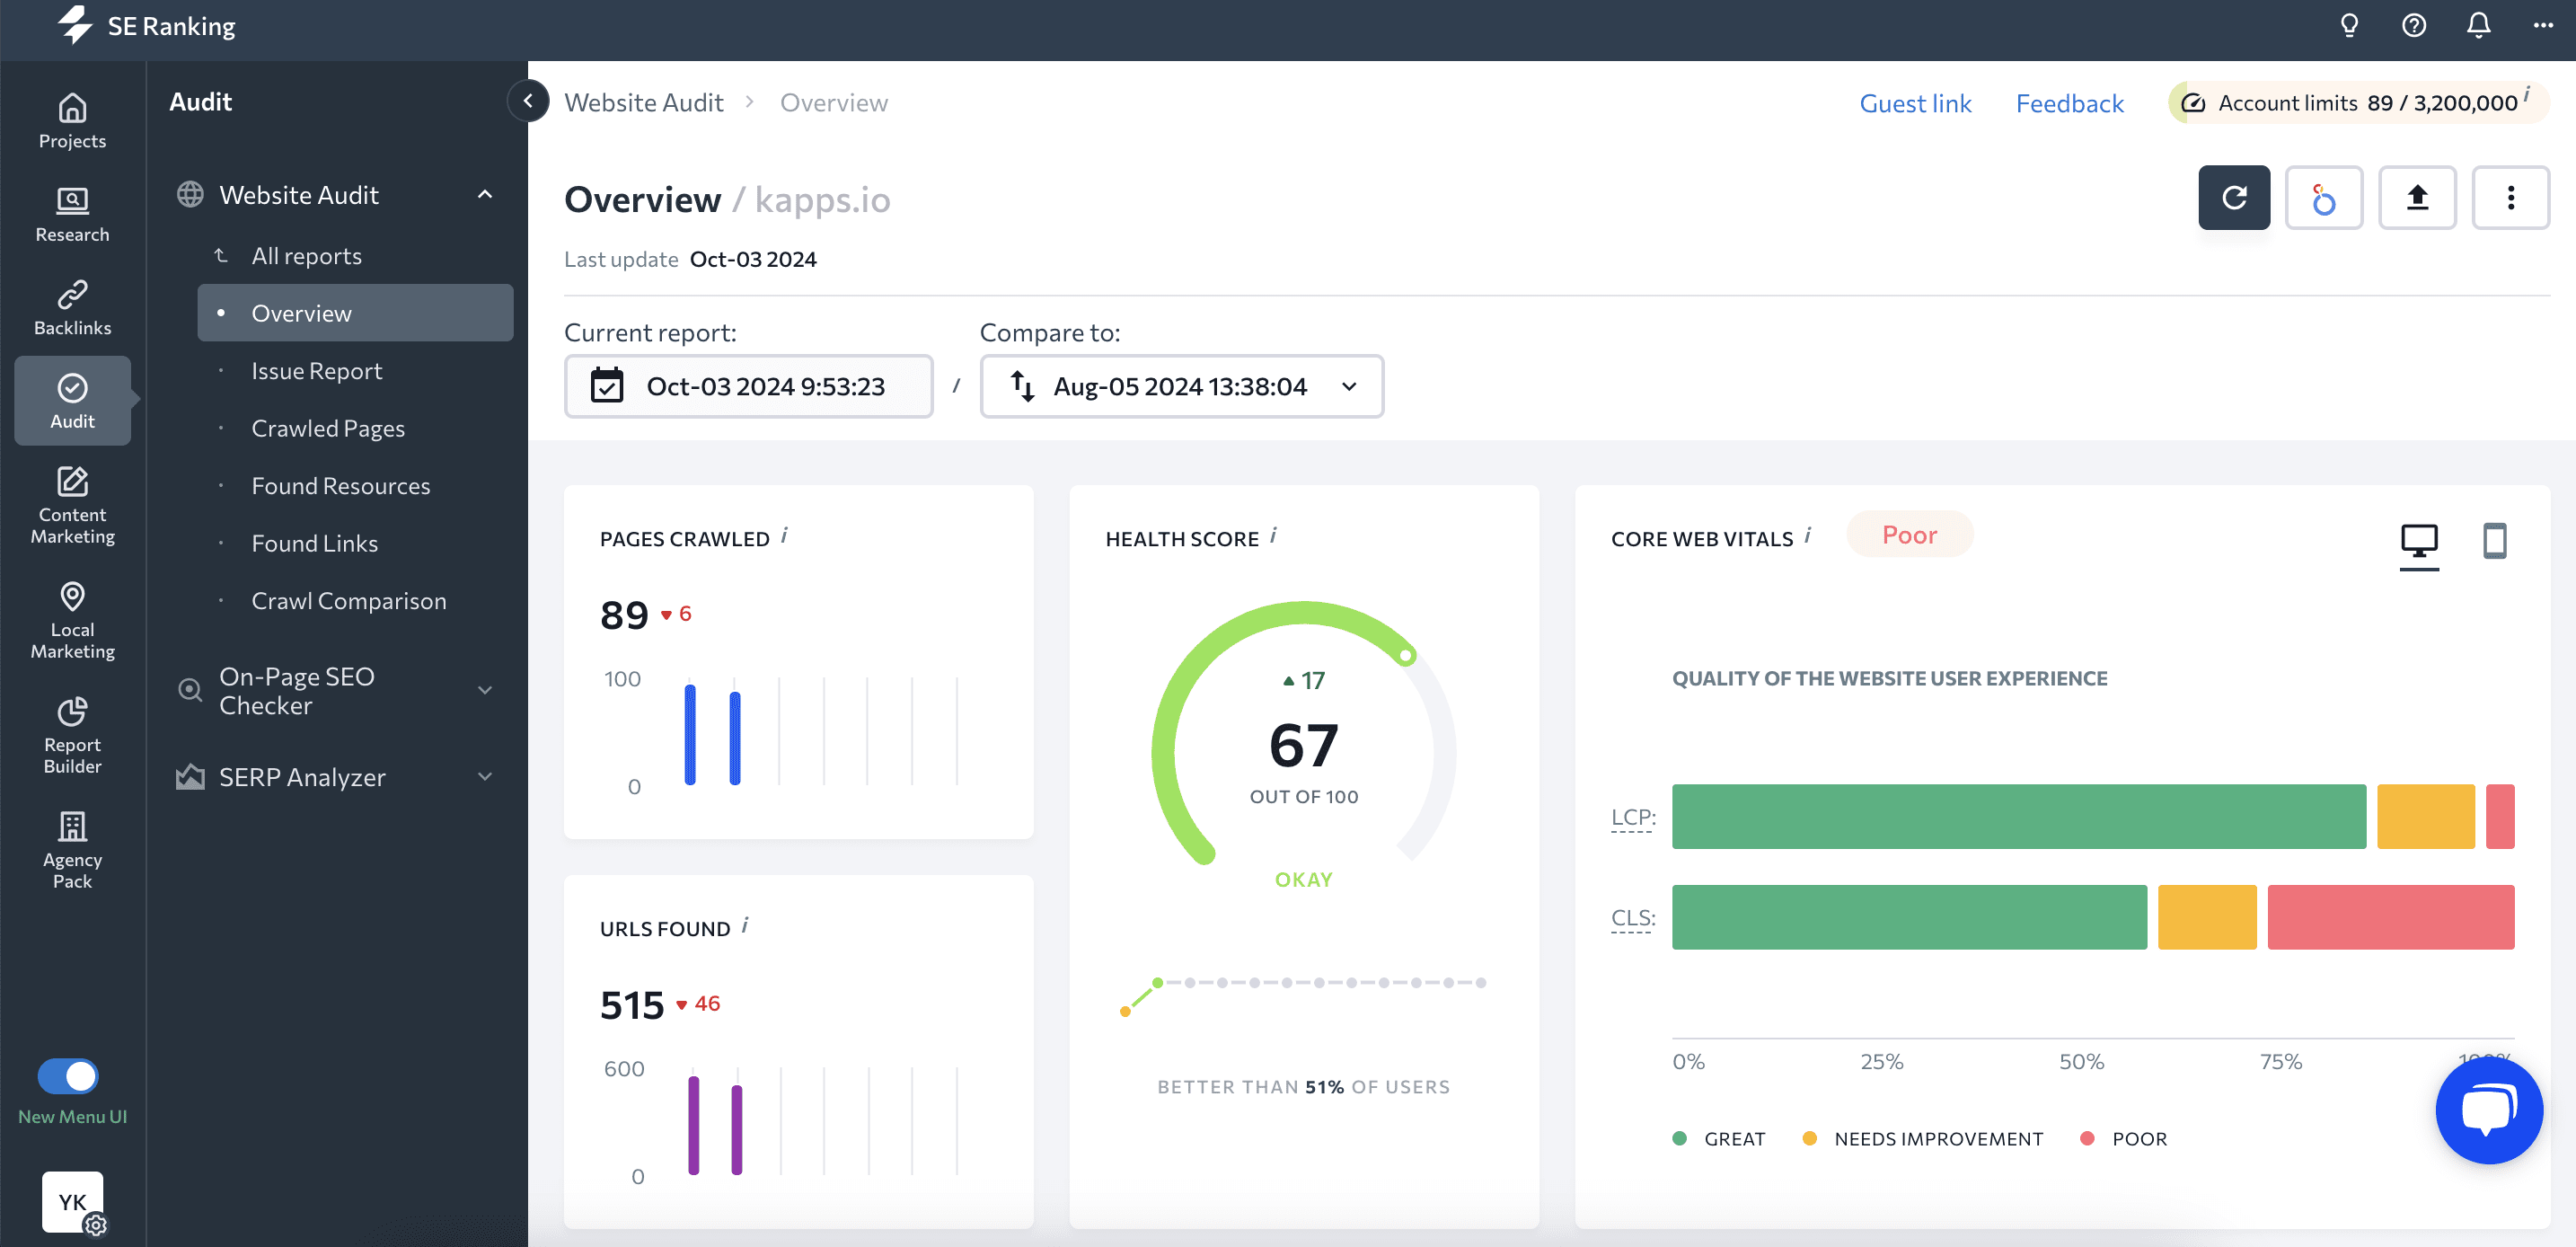Open the Feedback link

coord(2069,103)
